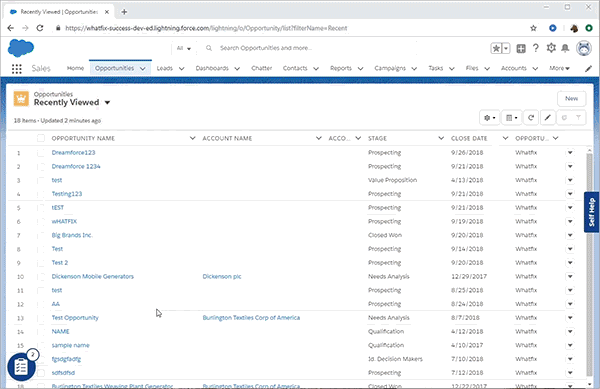
Task: Refresh the Opportunities list view
Action: 531,118
